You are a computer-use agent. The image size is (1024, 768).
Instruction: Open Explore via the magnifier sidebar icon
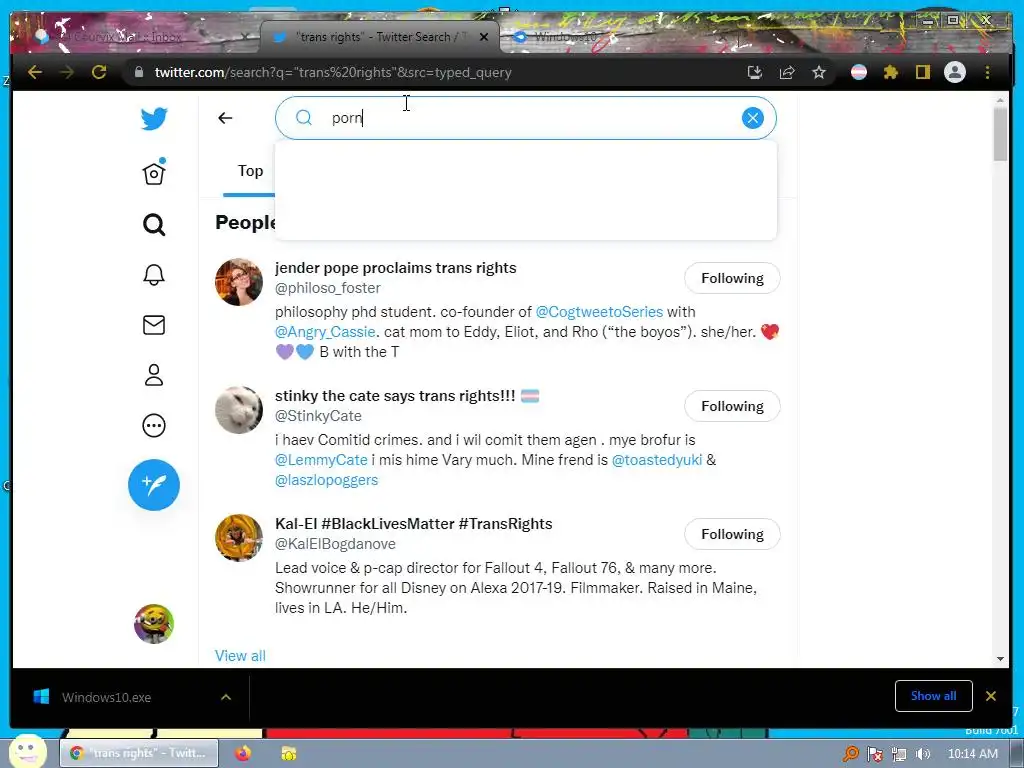point(154,225)
